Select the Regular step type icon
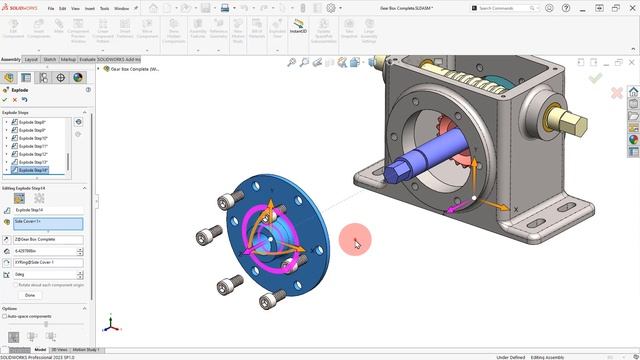The height and width of the screenshot is (360, 640). point(19,198)
